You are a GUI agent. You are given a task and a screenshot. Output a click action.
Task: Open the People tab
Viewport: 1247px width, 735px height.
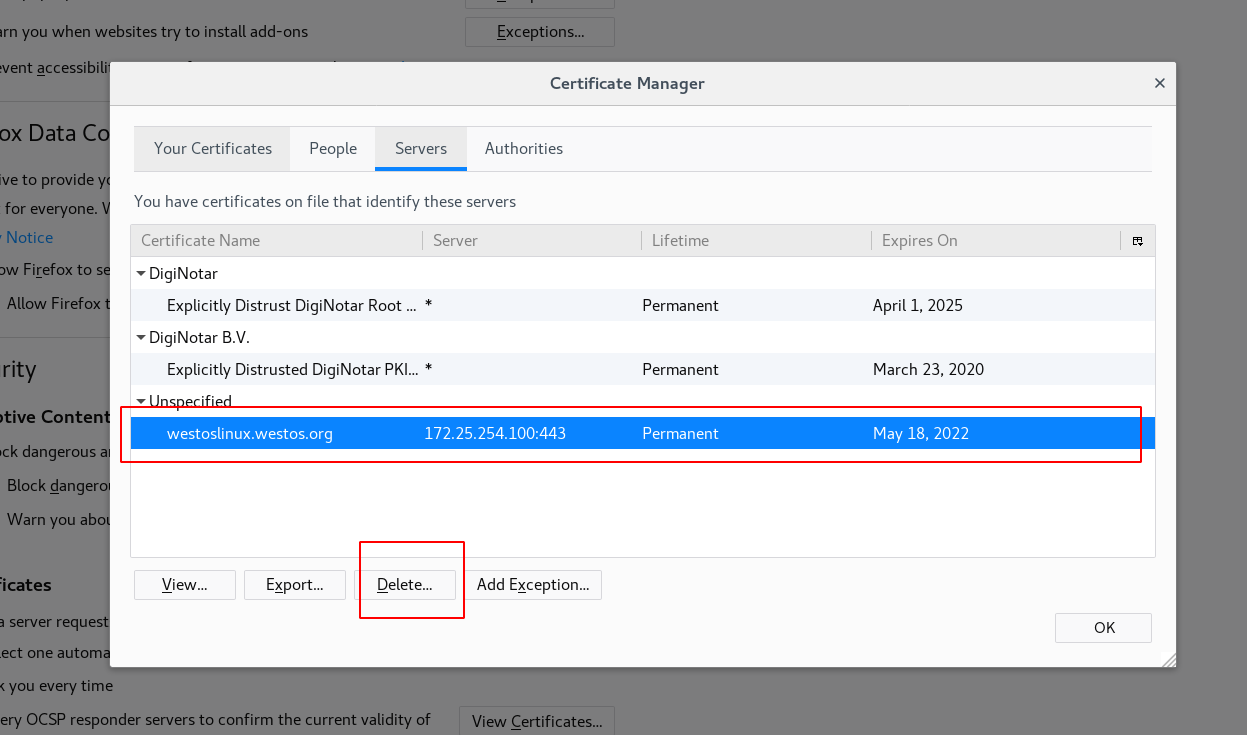333,149
